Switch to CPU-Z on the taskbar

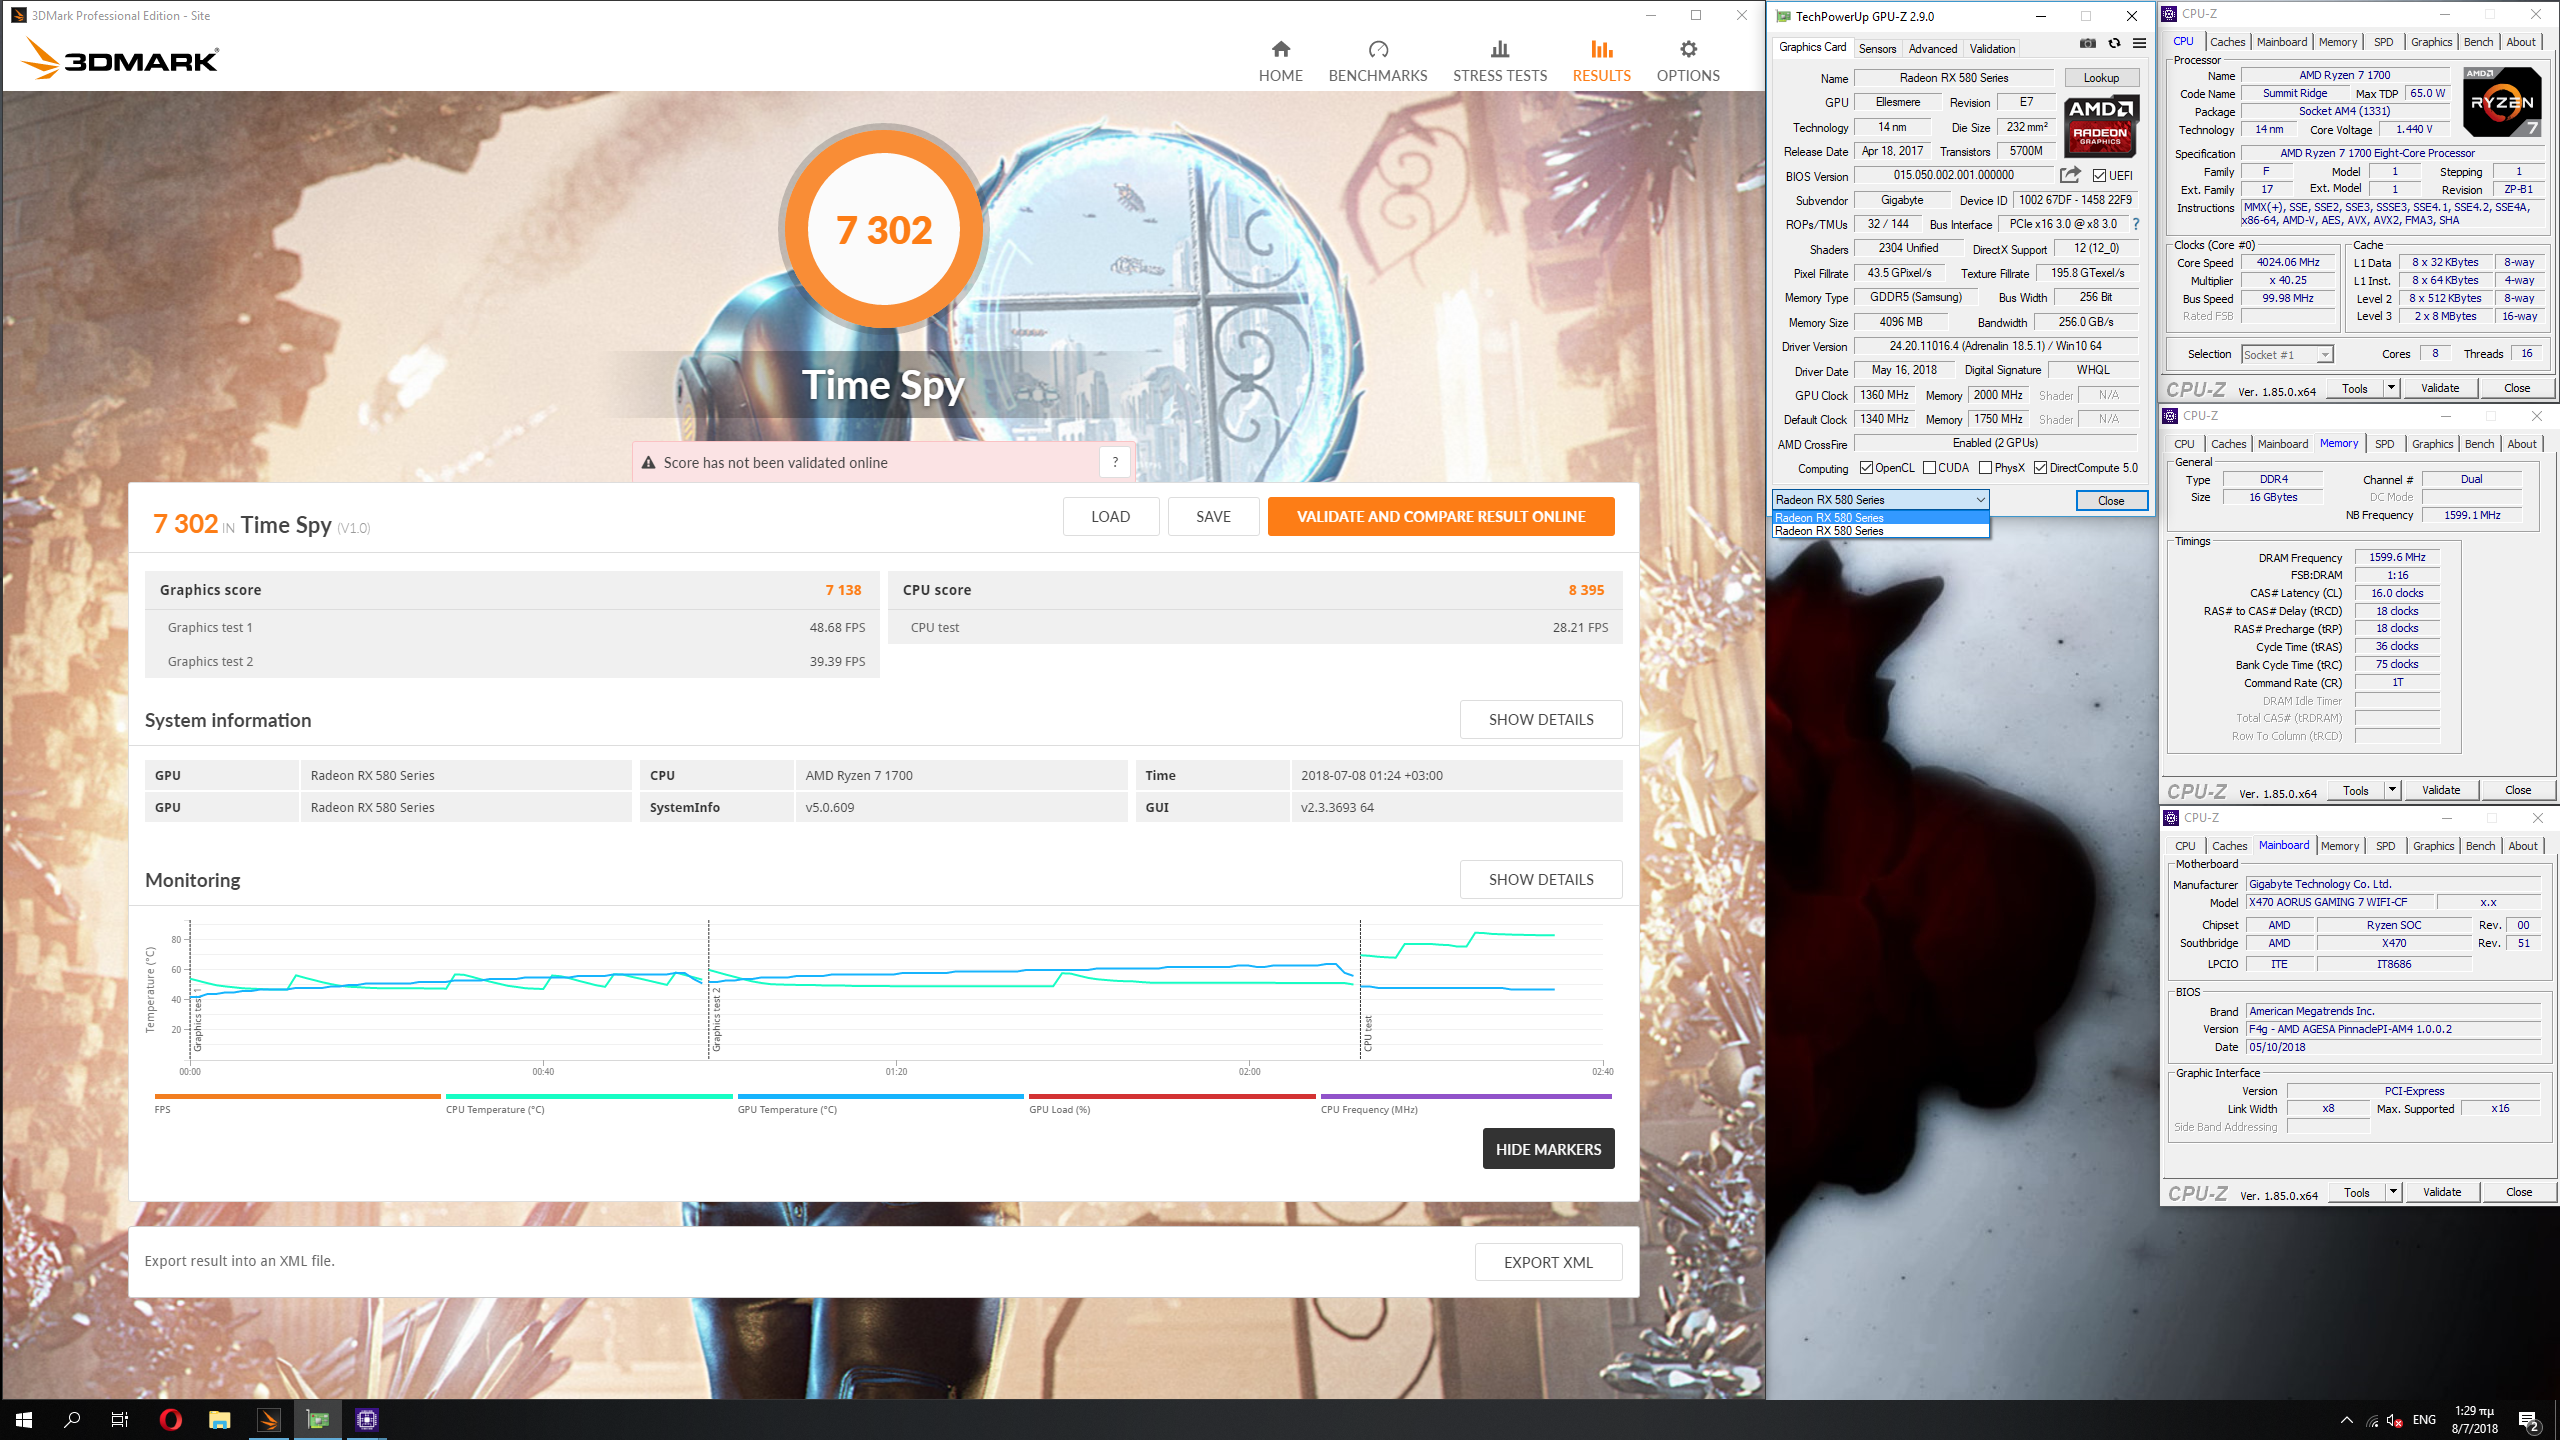[x=366, y=1419]
